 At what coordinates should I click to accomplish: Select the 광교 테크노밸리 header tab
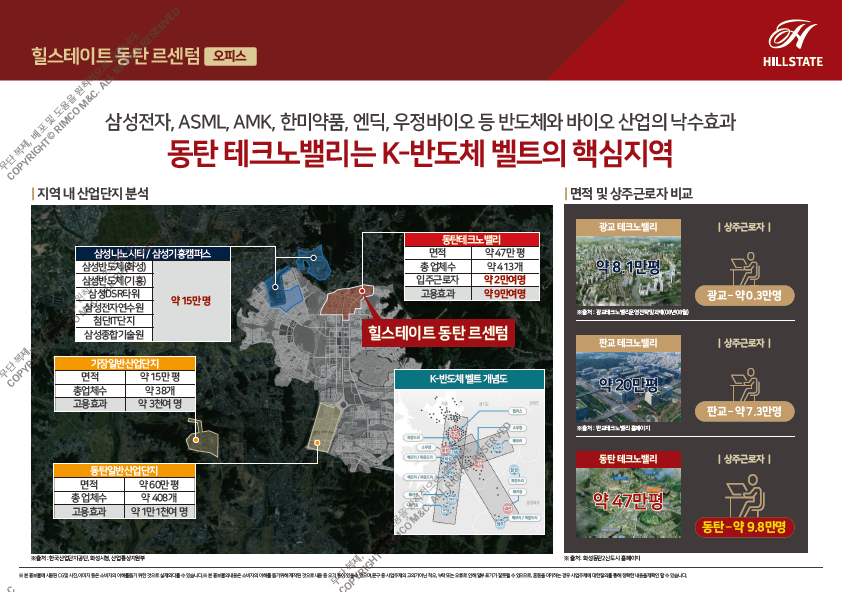(628, 227)
